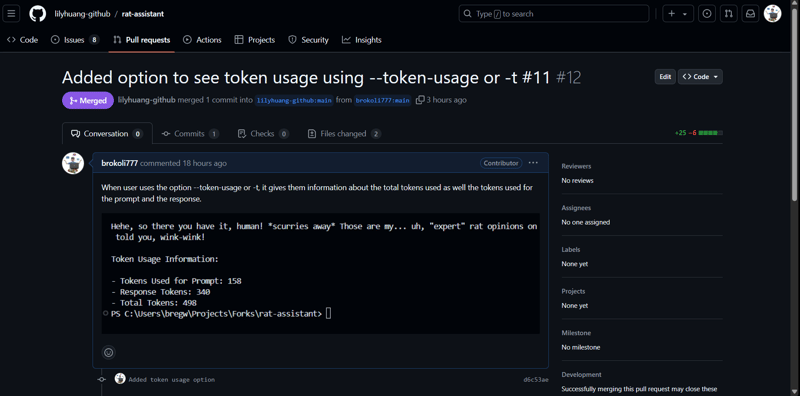
Task: Click the Milestone sidebar heading
Action: point(576,333)
